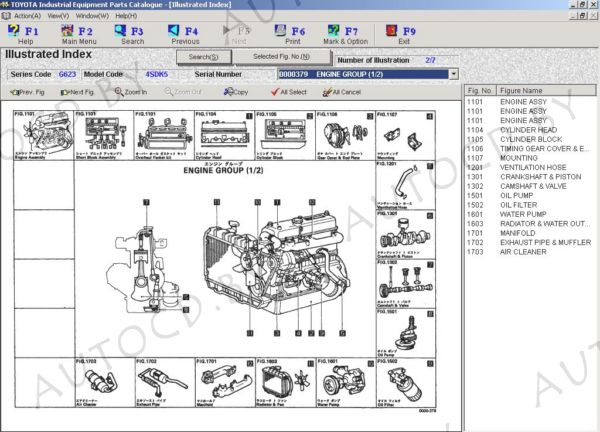
Task: Open the FIG.1302 Camshaft & Valve thumbnail
Action: click(406, 284)
